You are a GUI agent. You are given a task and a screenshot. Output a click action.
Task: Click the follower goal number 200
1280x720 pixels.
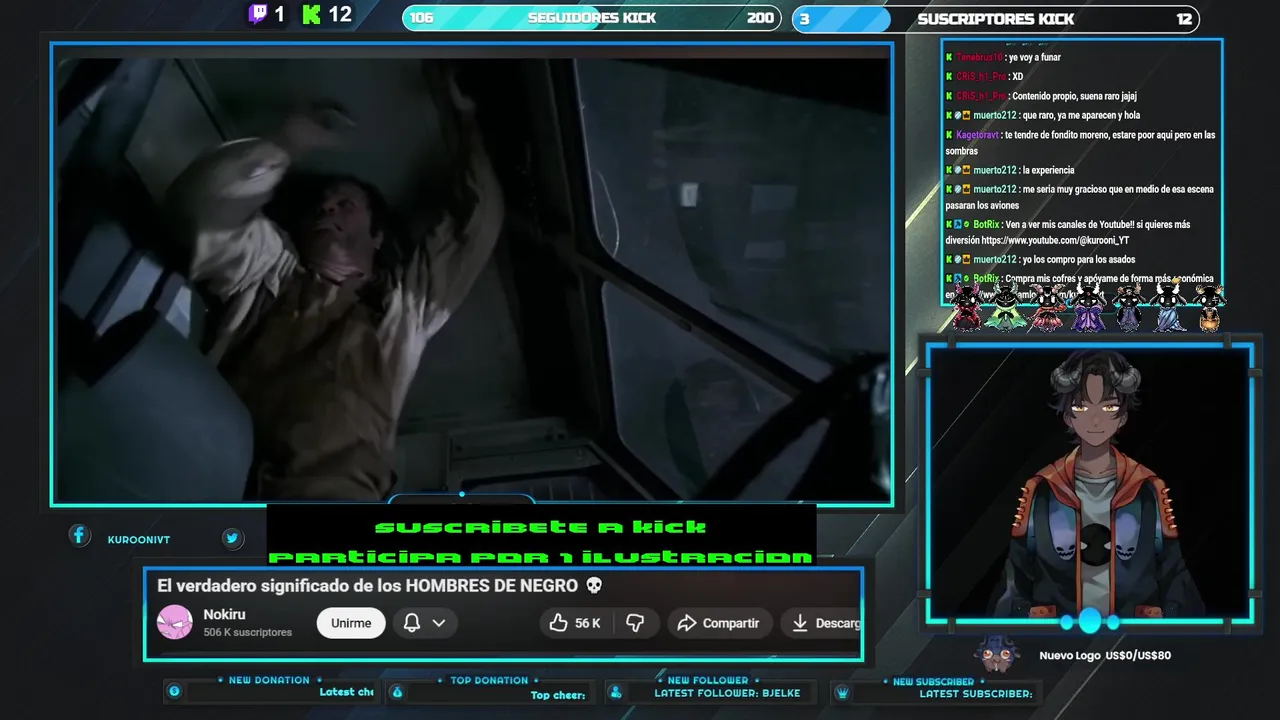coord(760,18)
